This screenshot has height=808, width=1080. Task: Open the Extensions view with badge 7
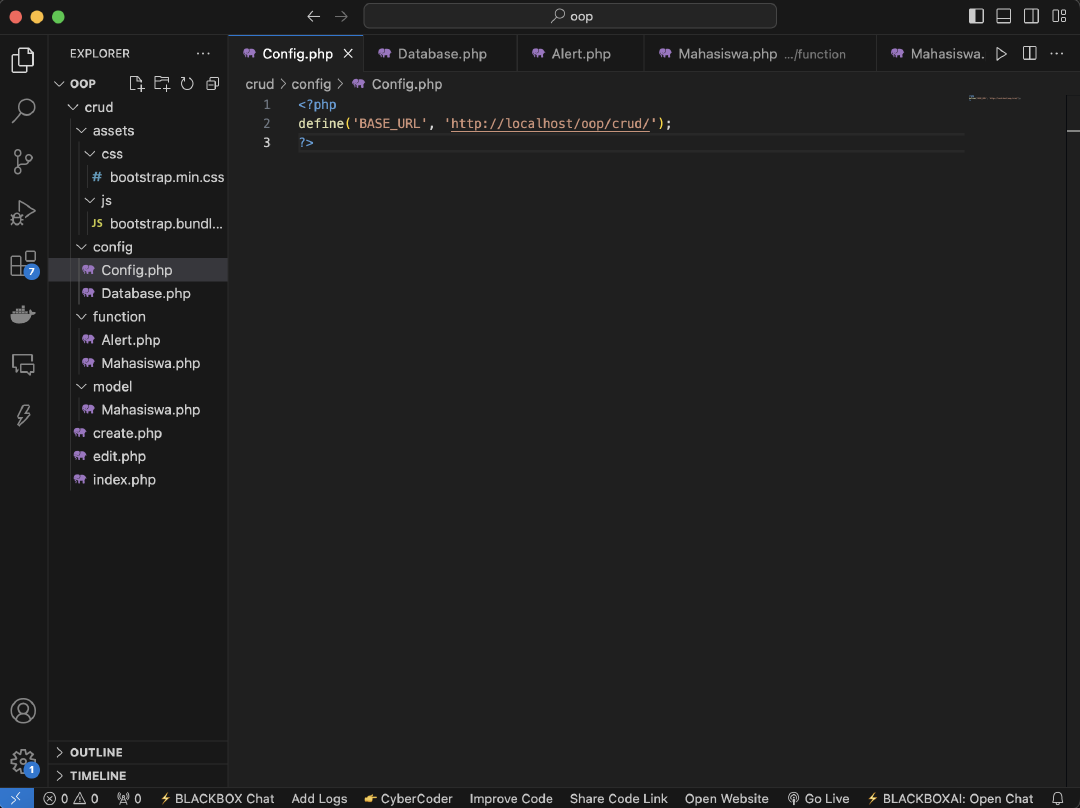pos(23,263)
